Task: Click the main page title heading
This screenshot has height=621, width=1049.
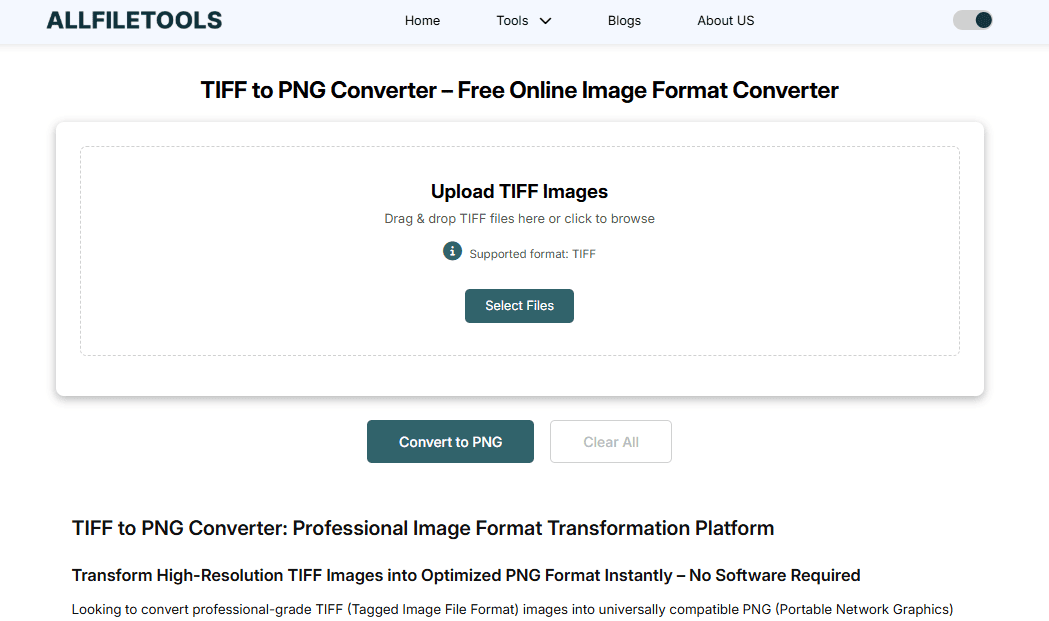Action: 519,90
